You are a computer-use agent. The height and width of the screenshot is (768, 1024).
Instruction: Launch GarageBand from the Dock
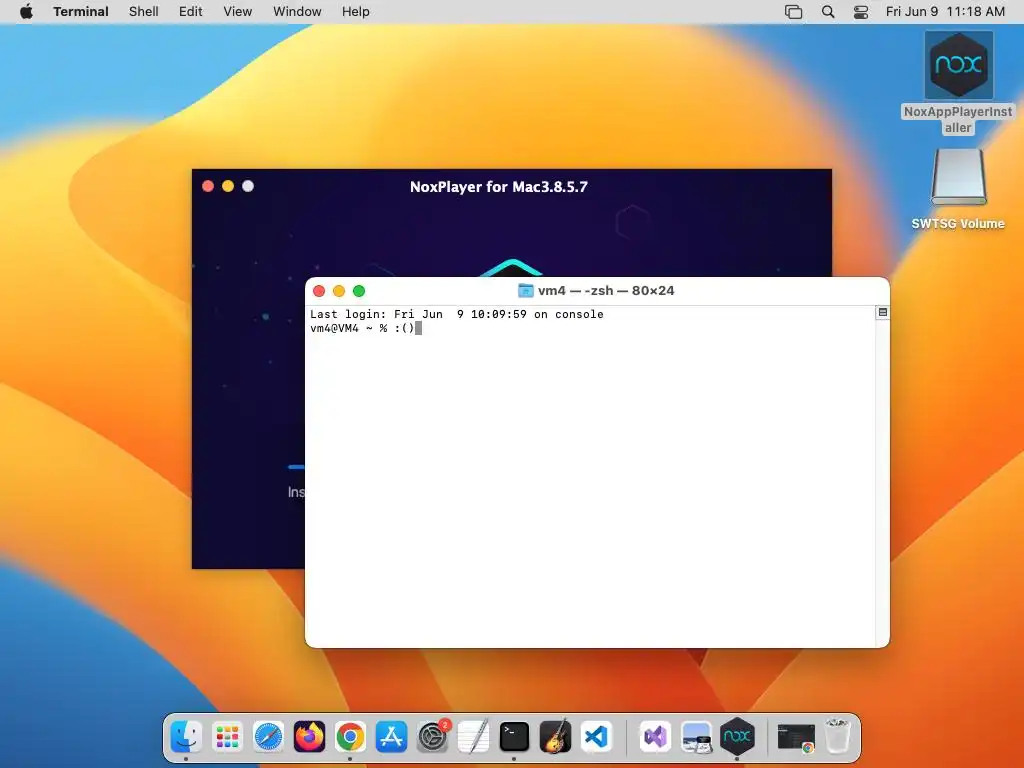pos(556,737)
